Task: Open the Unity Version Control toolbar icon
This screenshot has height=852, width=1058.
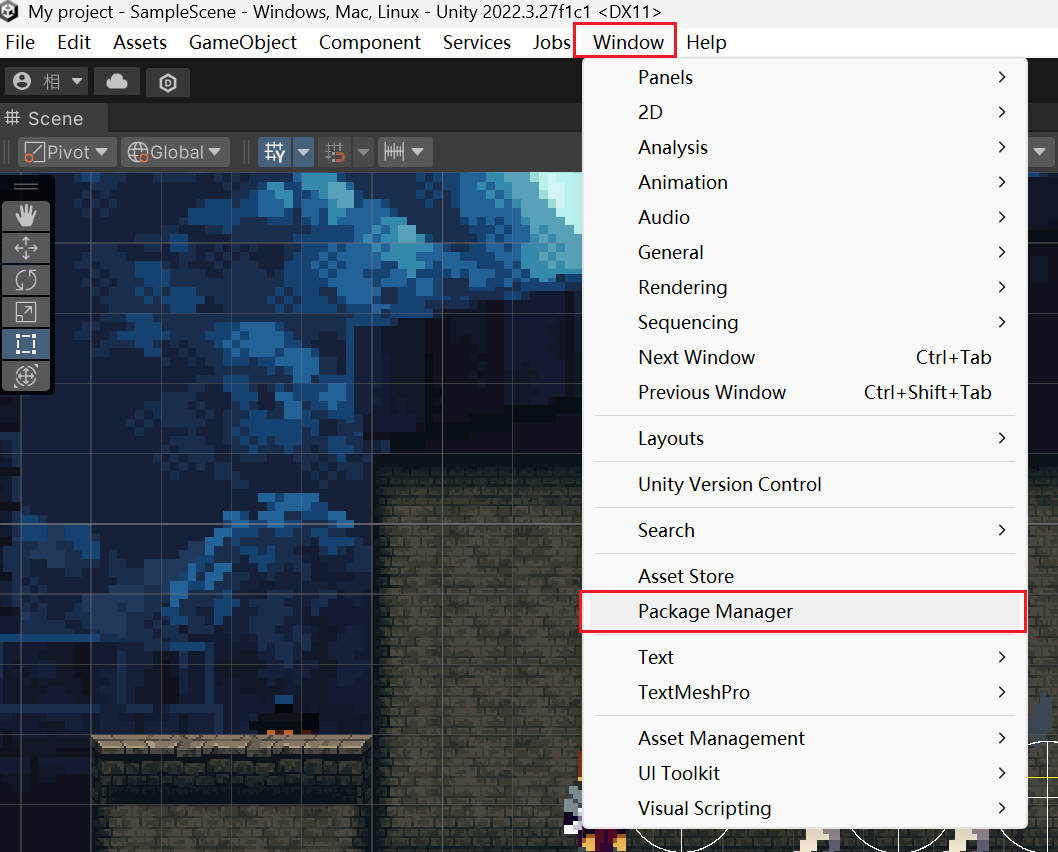Action: point(167,82)
